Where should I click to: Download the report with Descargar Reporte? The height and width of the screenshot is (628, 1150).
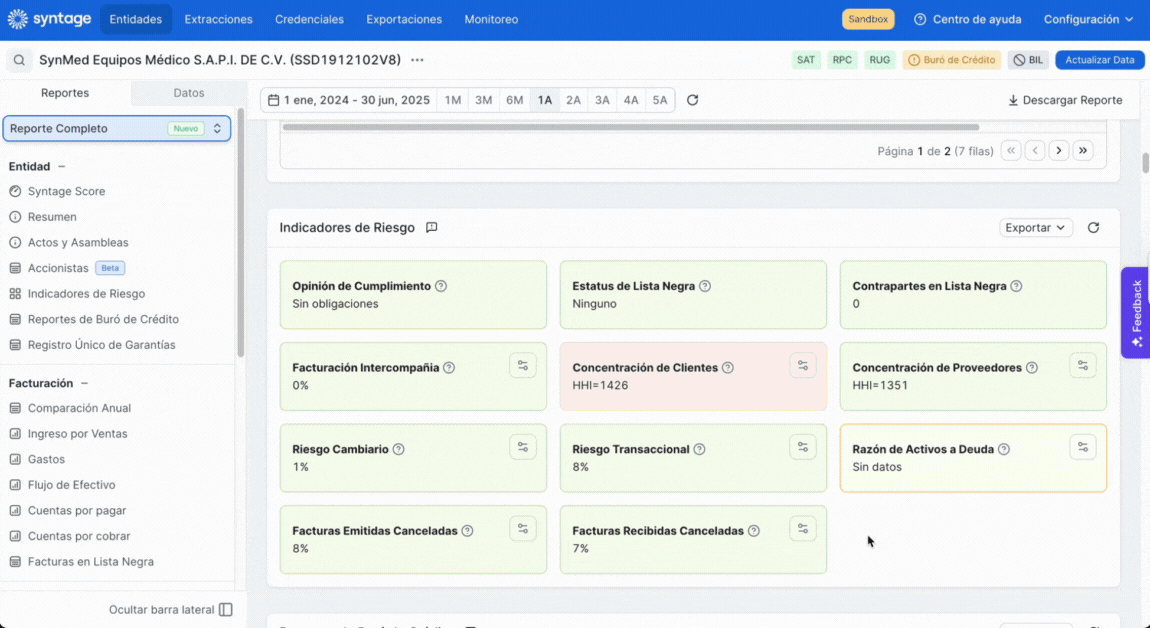(1065, 100)
